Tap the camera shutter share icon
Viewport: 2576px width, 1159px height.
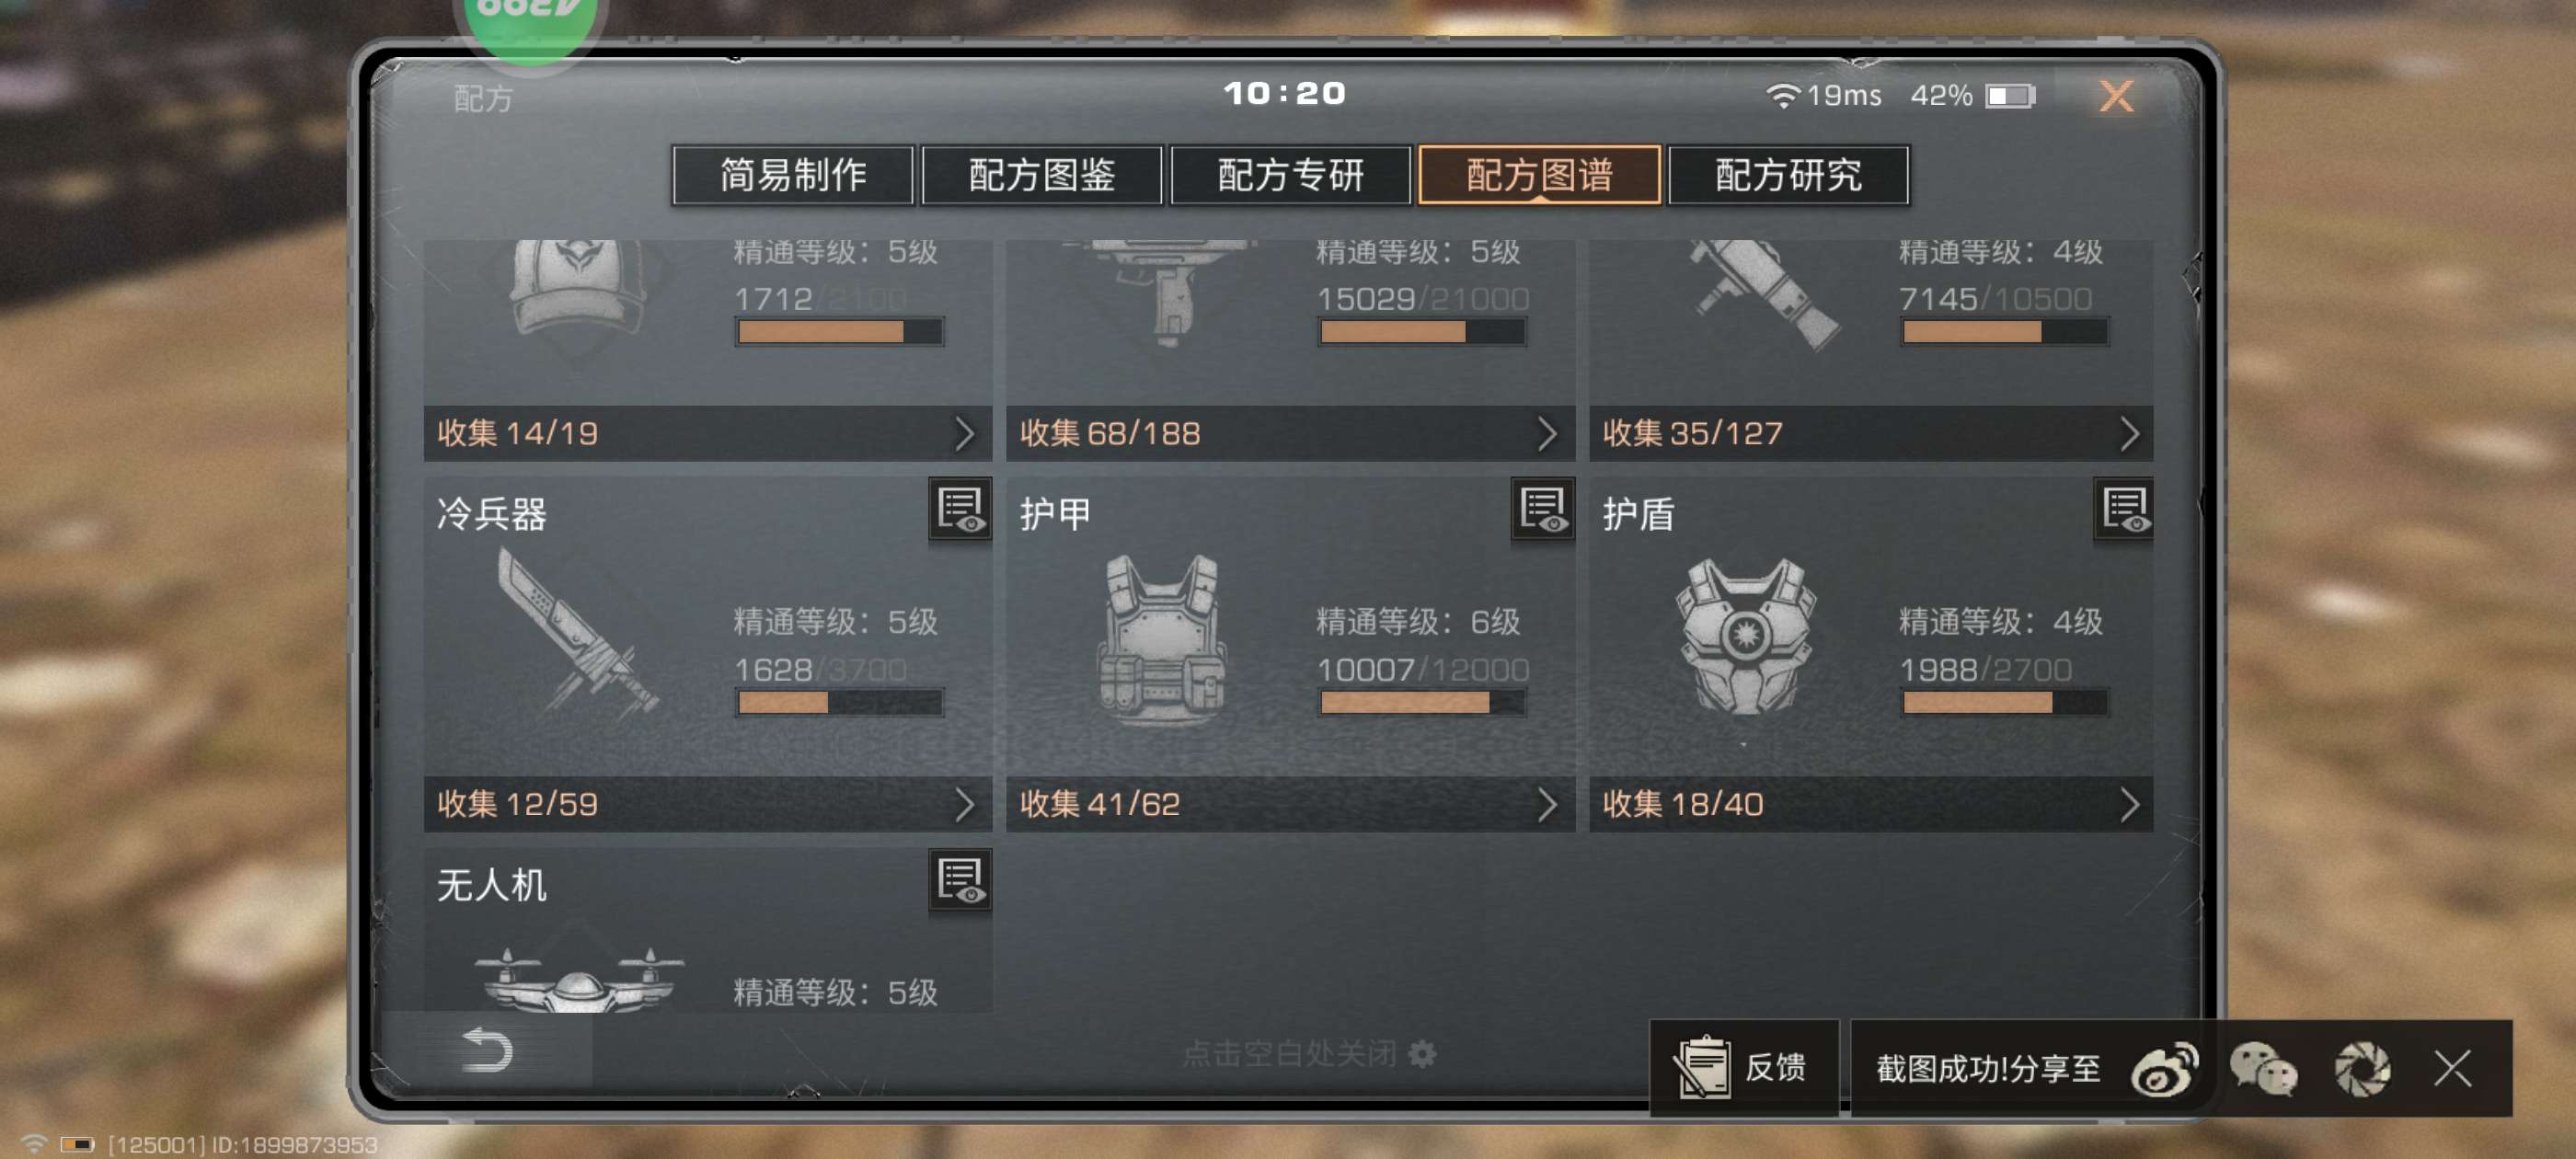(2362, 1069)
